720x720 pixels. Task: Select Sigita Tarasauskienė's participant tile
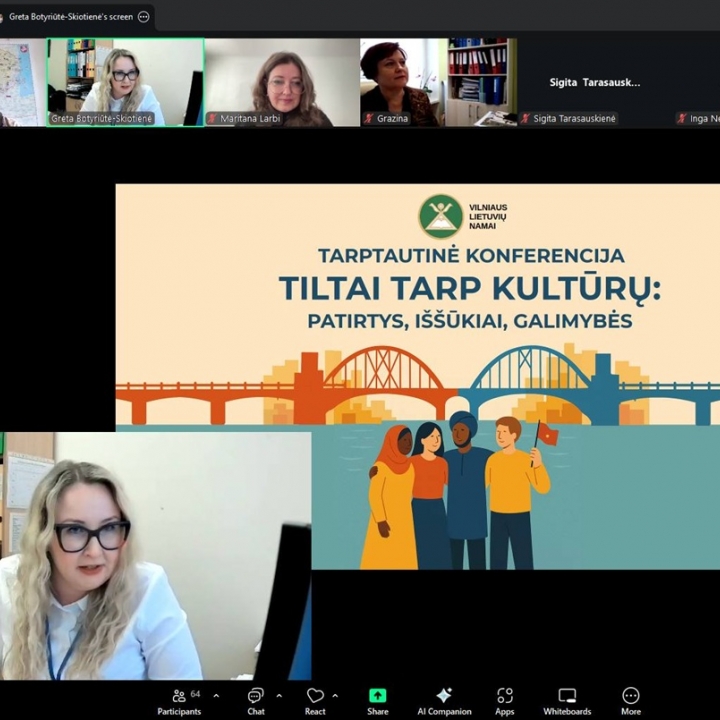click(x=594, y=82)
